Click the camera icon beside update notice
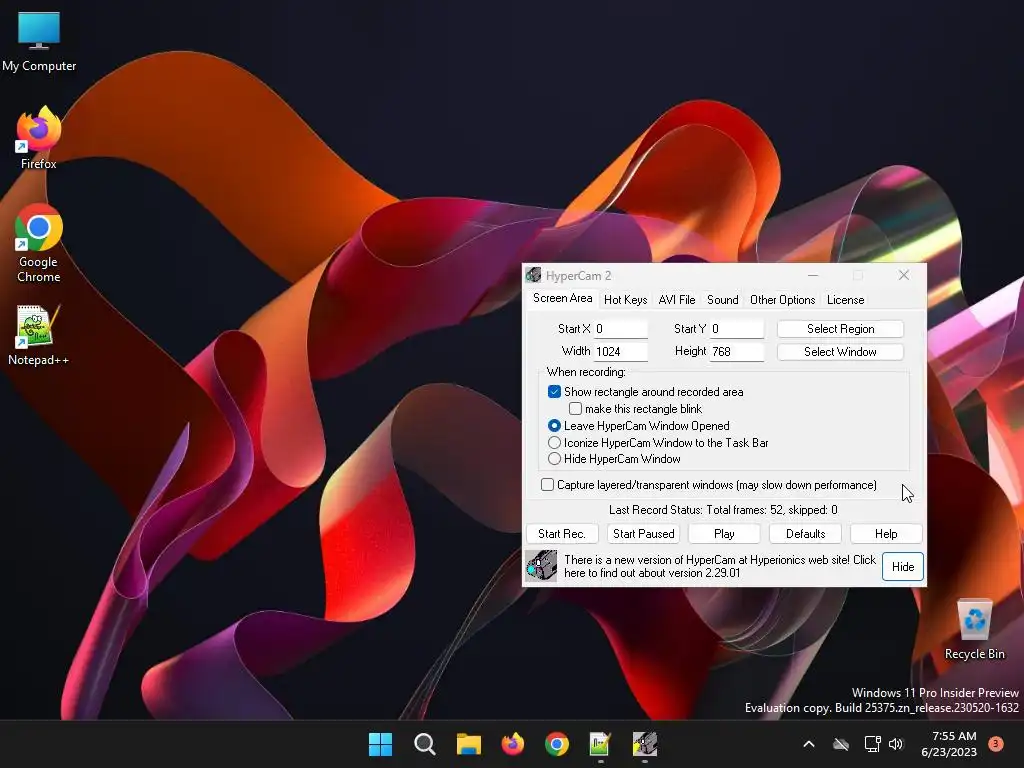The image size is (1024, 768). pyautogui.click(x=541, y=566)
